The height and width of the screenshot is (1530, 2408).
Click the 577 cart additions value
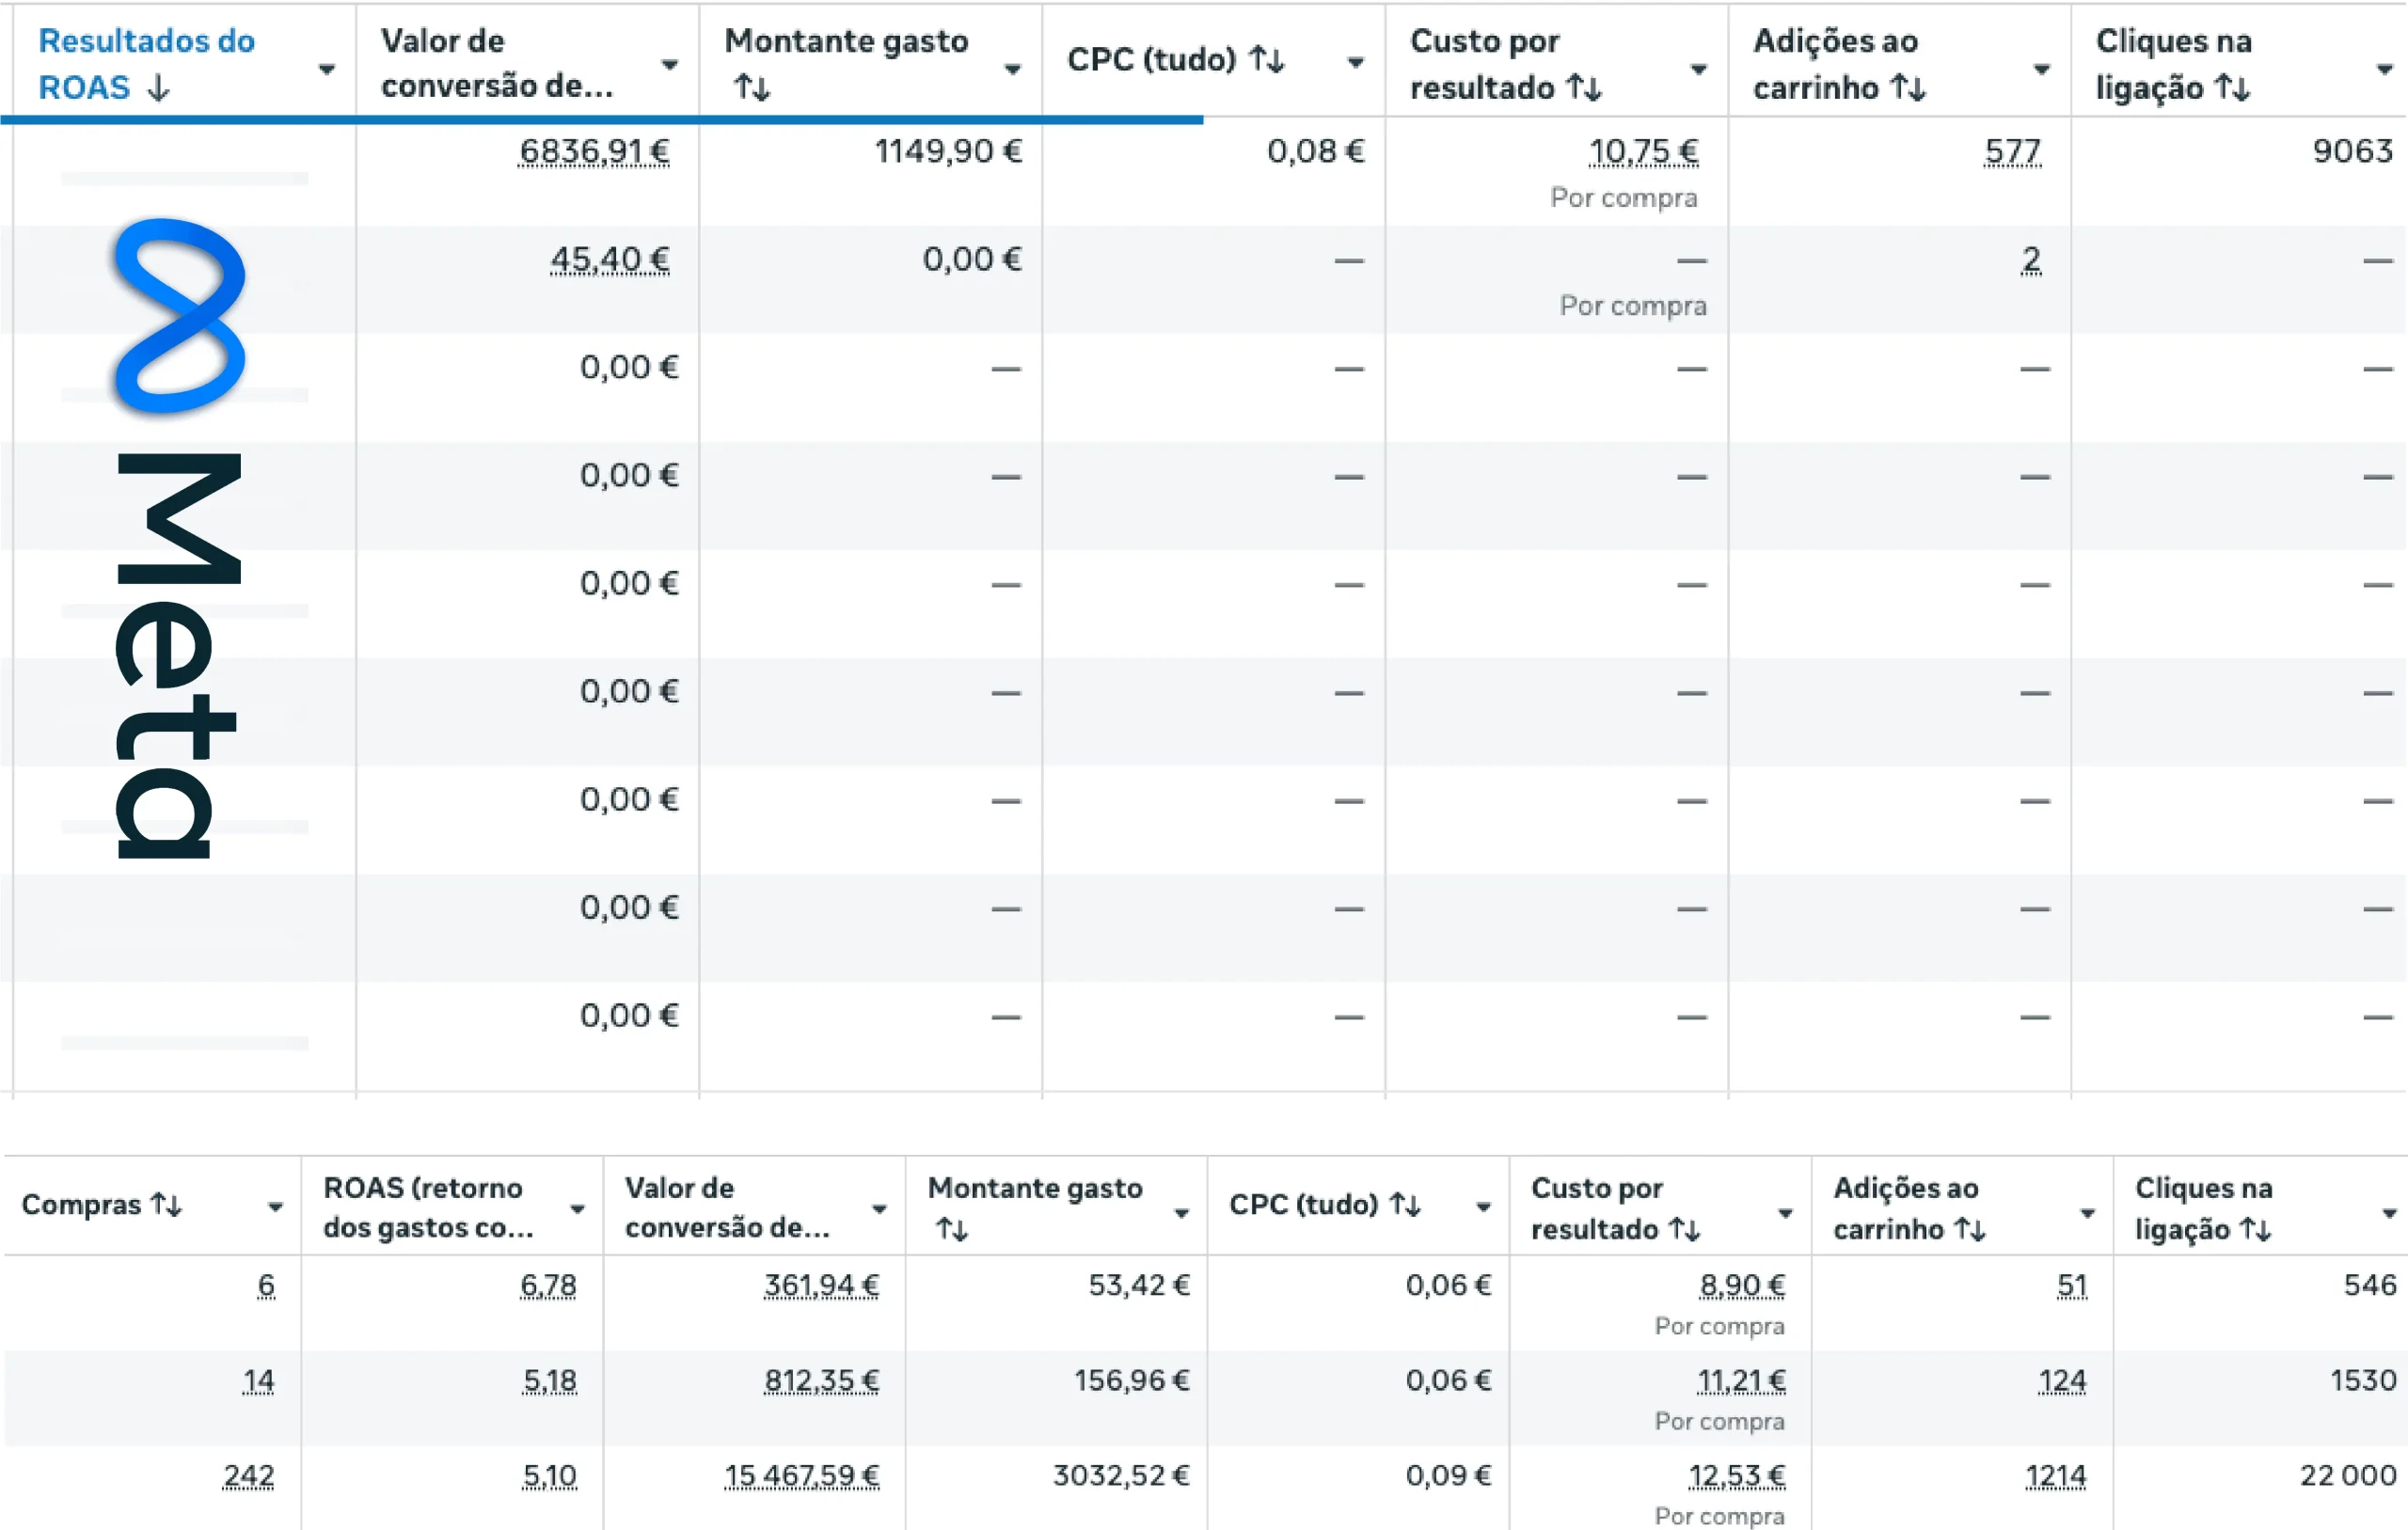point(2011,151)
